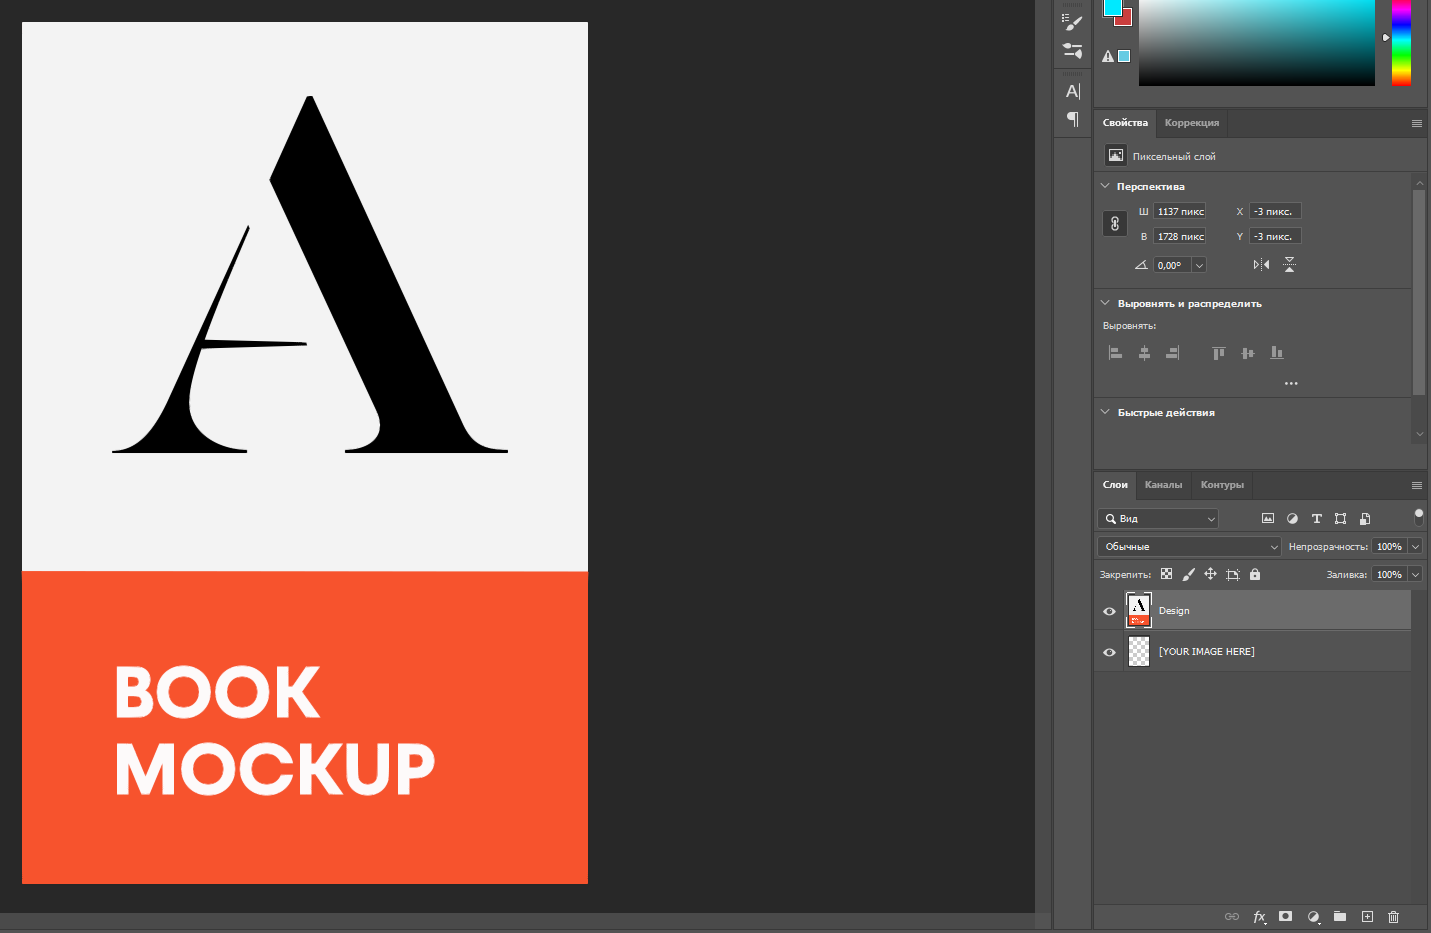Viewport: 1431px width, 933px height.
Task: Switch to the Коррекция tab
Action: click(1191, 123)
